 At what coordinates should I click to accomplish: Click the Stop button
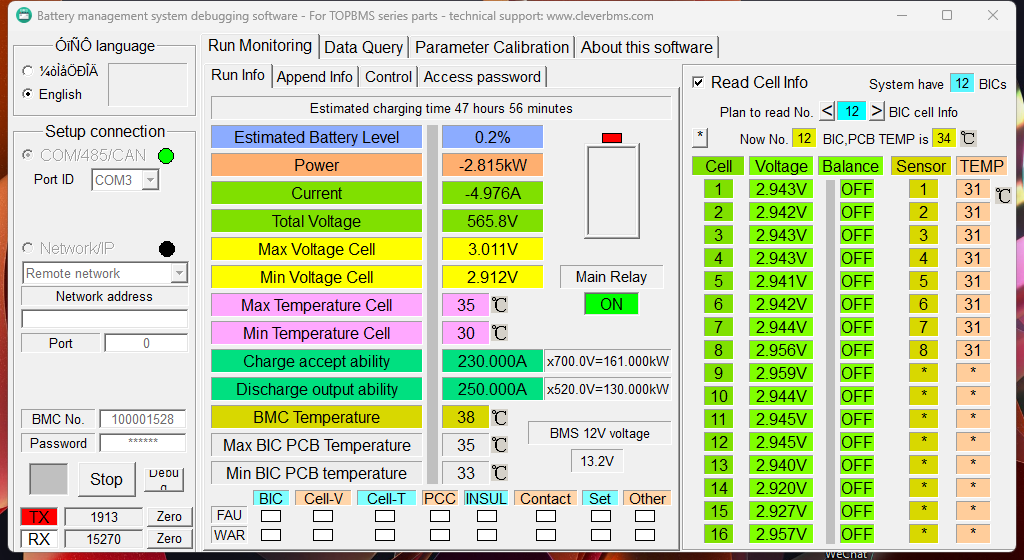106,480
